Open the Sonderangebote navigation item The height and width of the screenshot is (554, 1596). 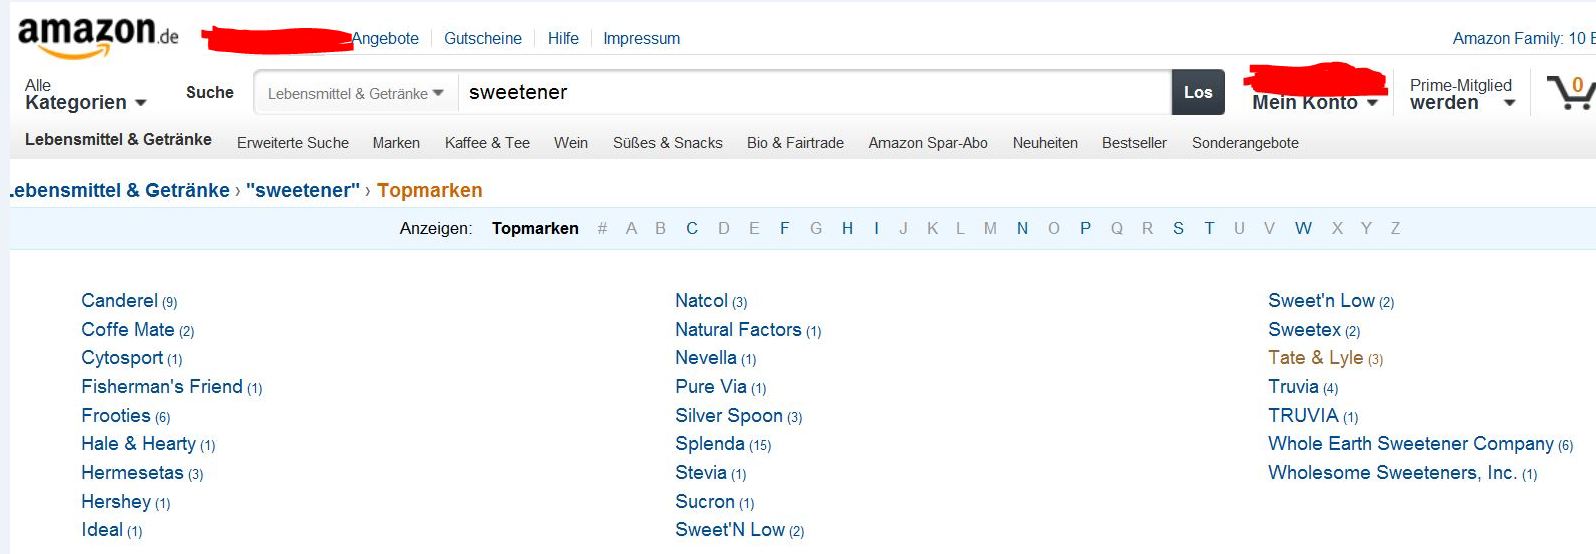point(1245,143)
